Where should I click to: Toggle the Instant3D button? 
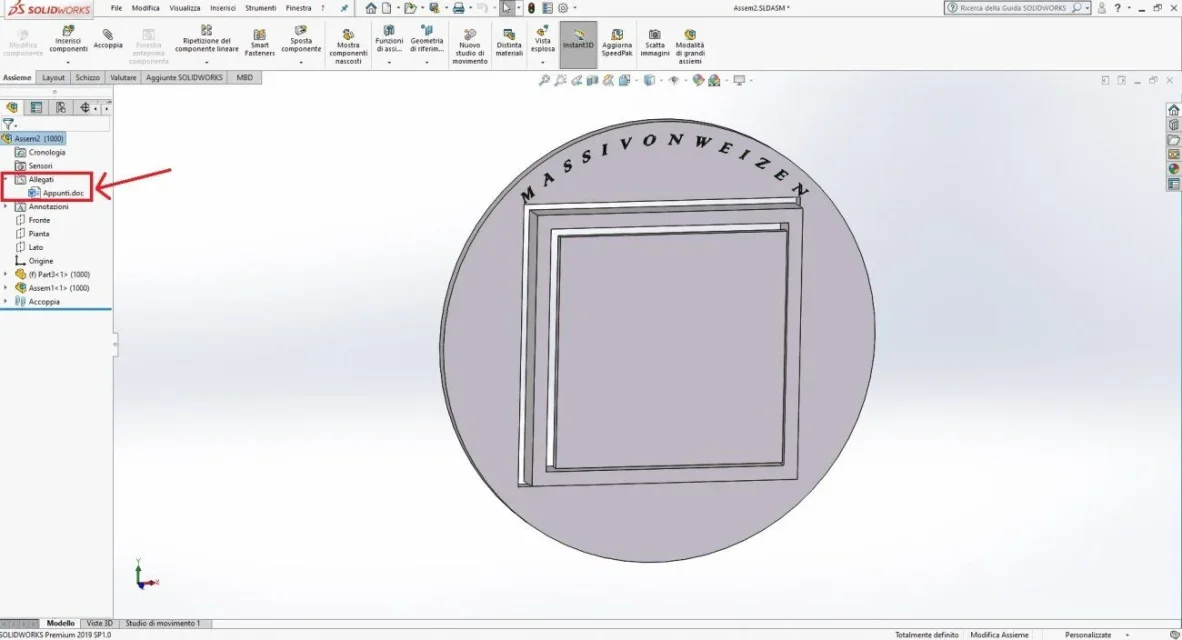pyautogui.click(x=578, y=44)
